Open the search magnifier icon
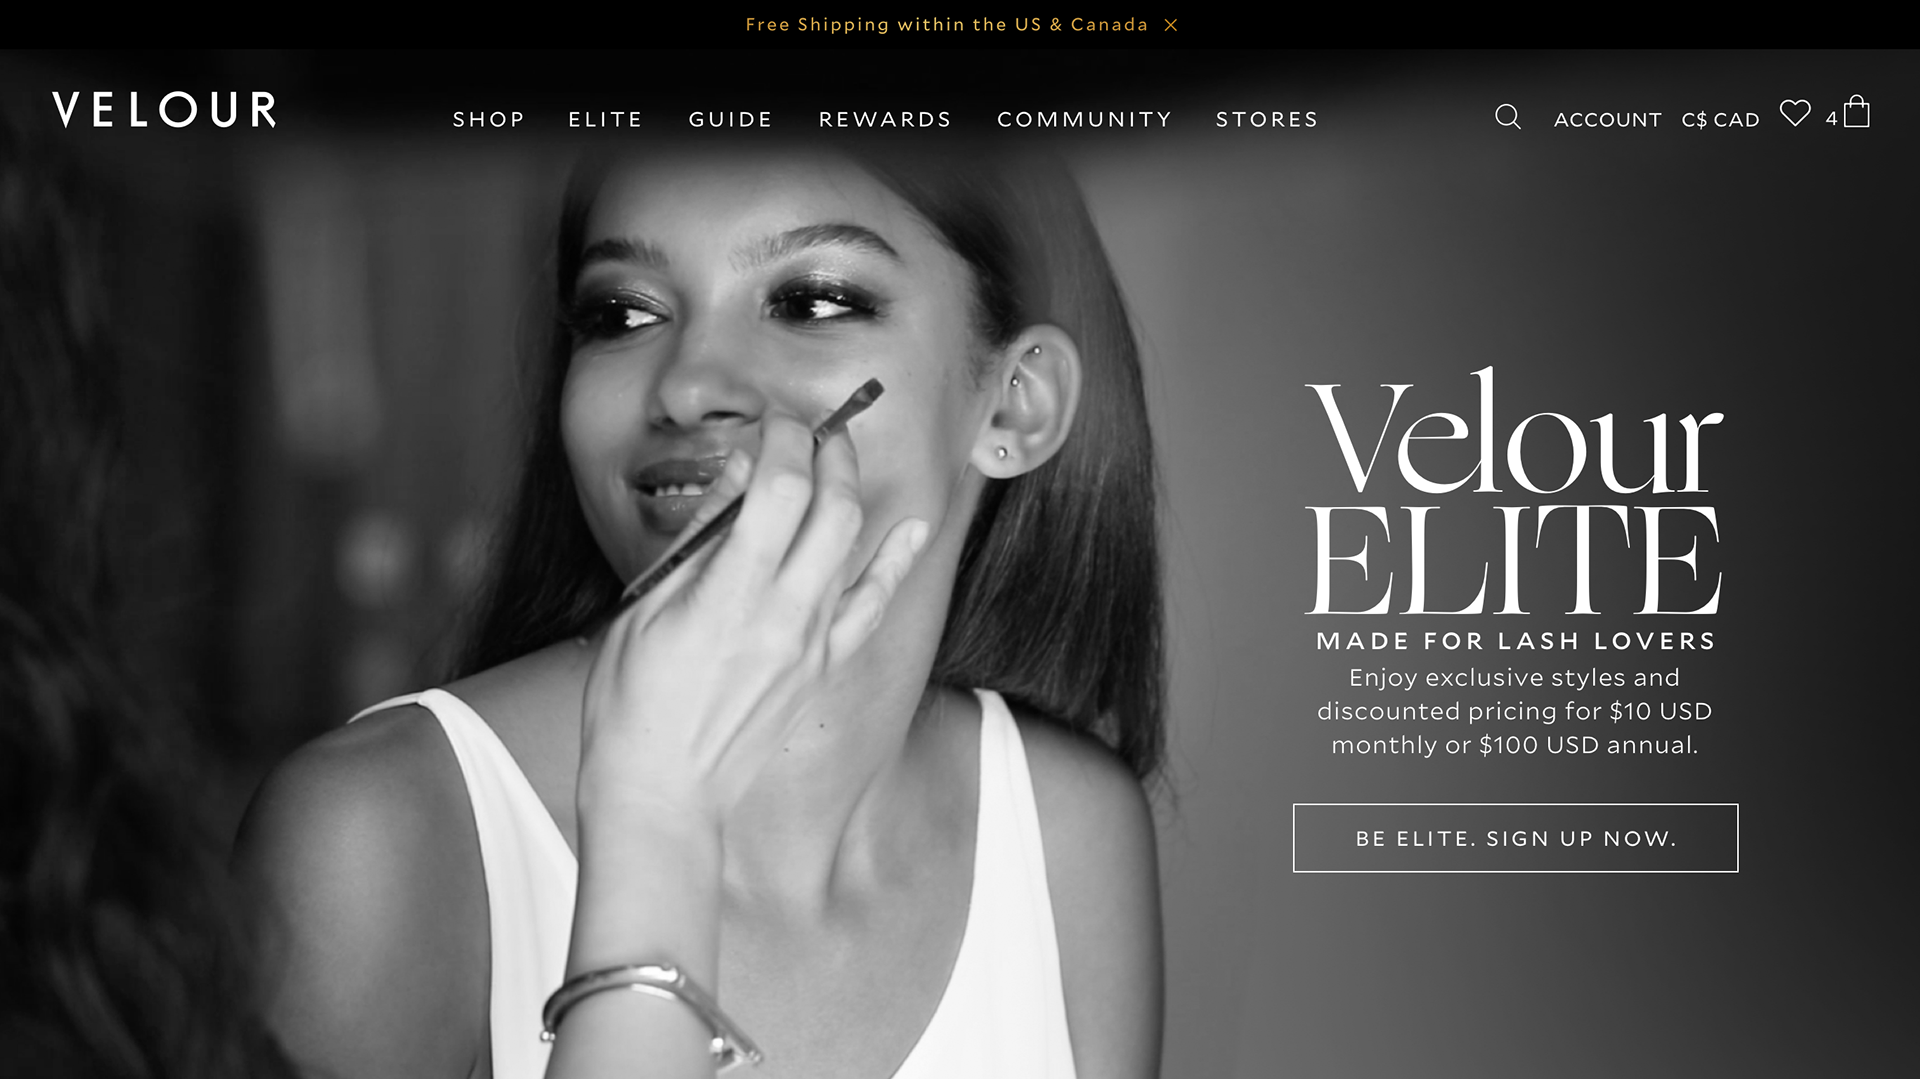This screenshot has width=1920, height=1079. click(1508, 118)
